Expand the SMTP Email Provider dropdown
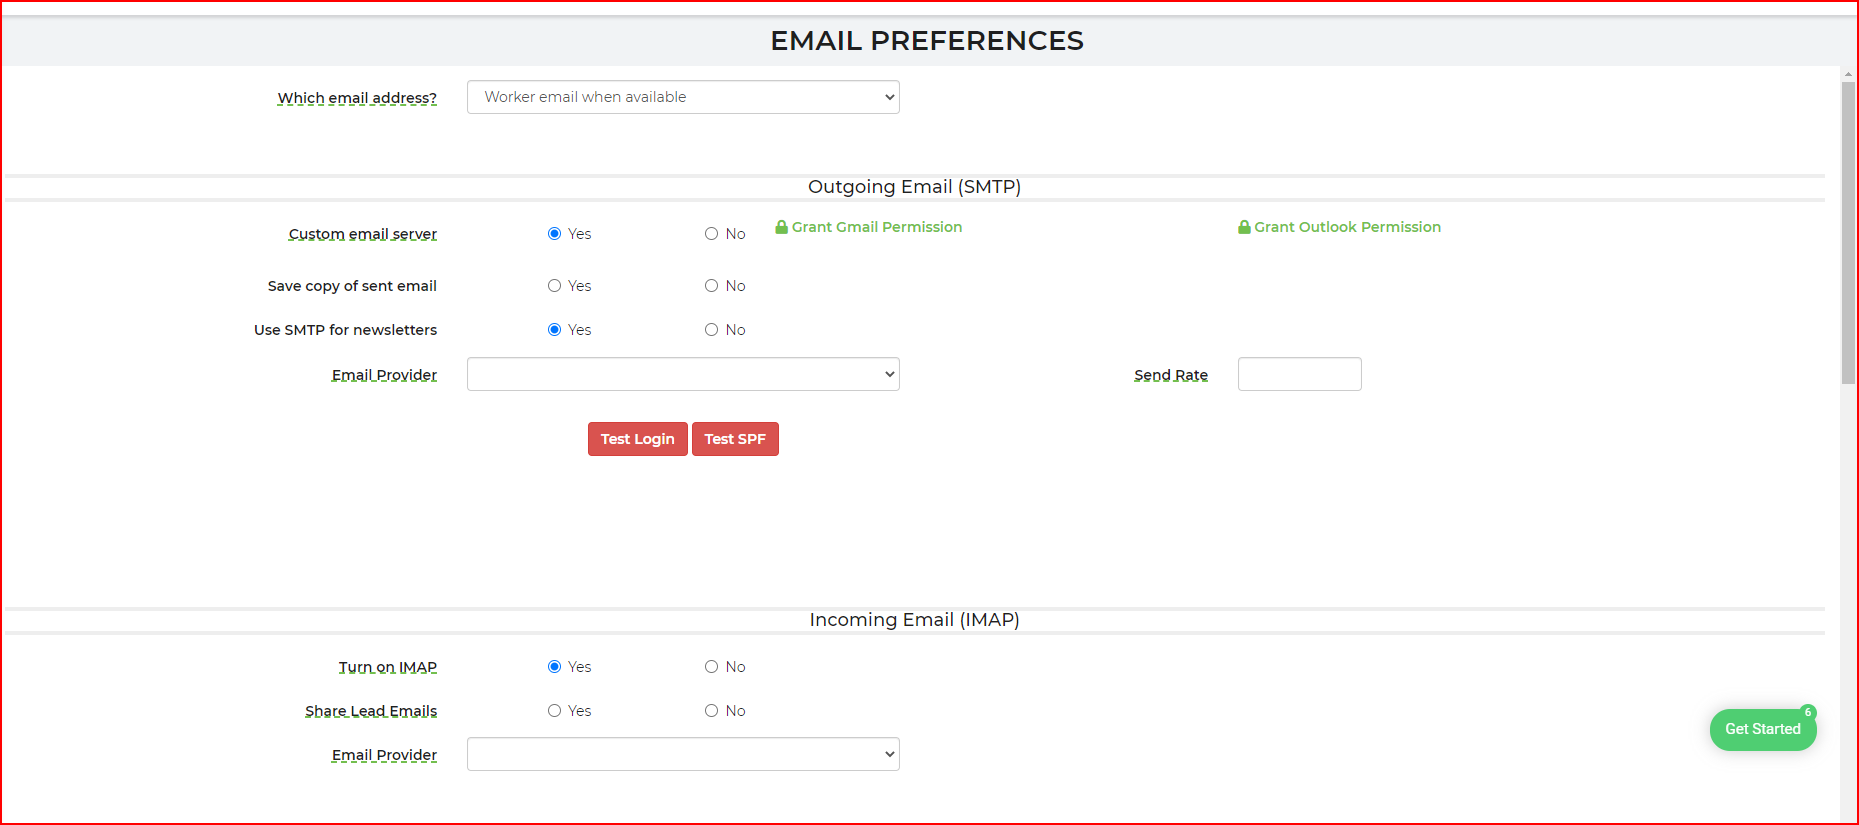The image size is (1859, 825). coord(683,374)
